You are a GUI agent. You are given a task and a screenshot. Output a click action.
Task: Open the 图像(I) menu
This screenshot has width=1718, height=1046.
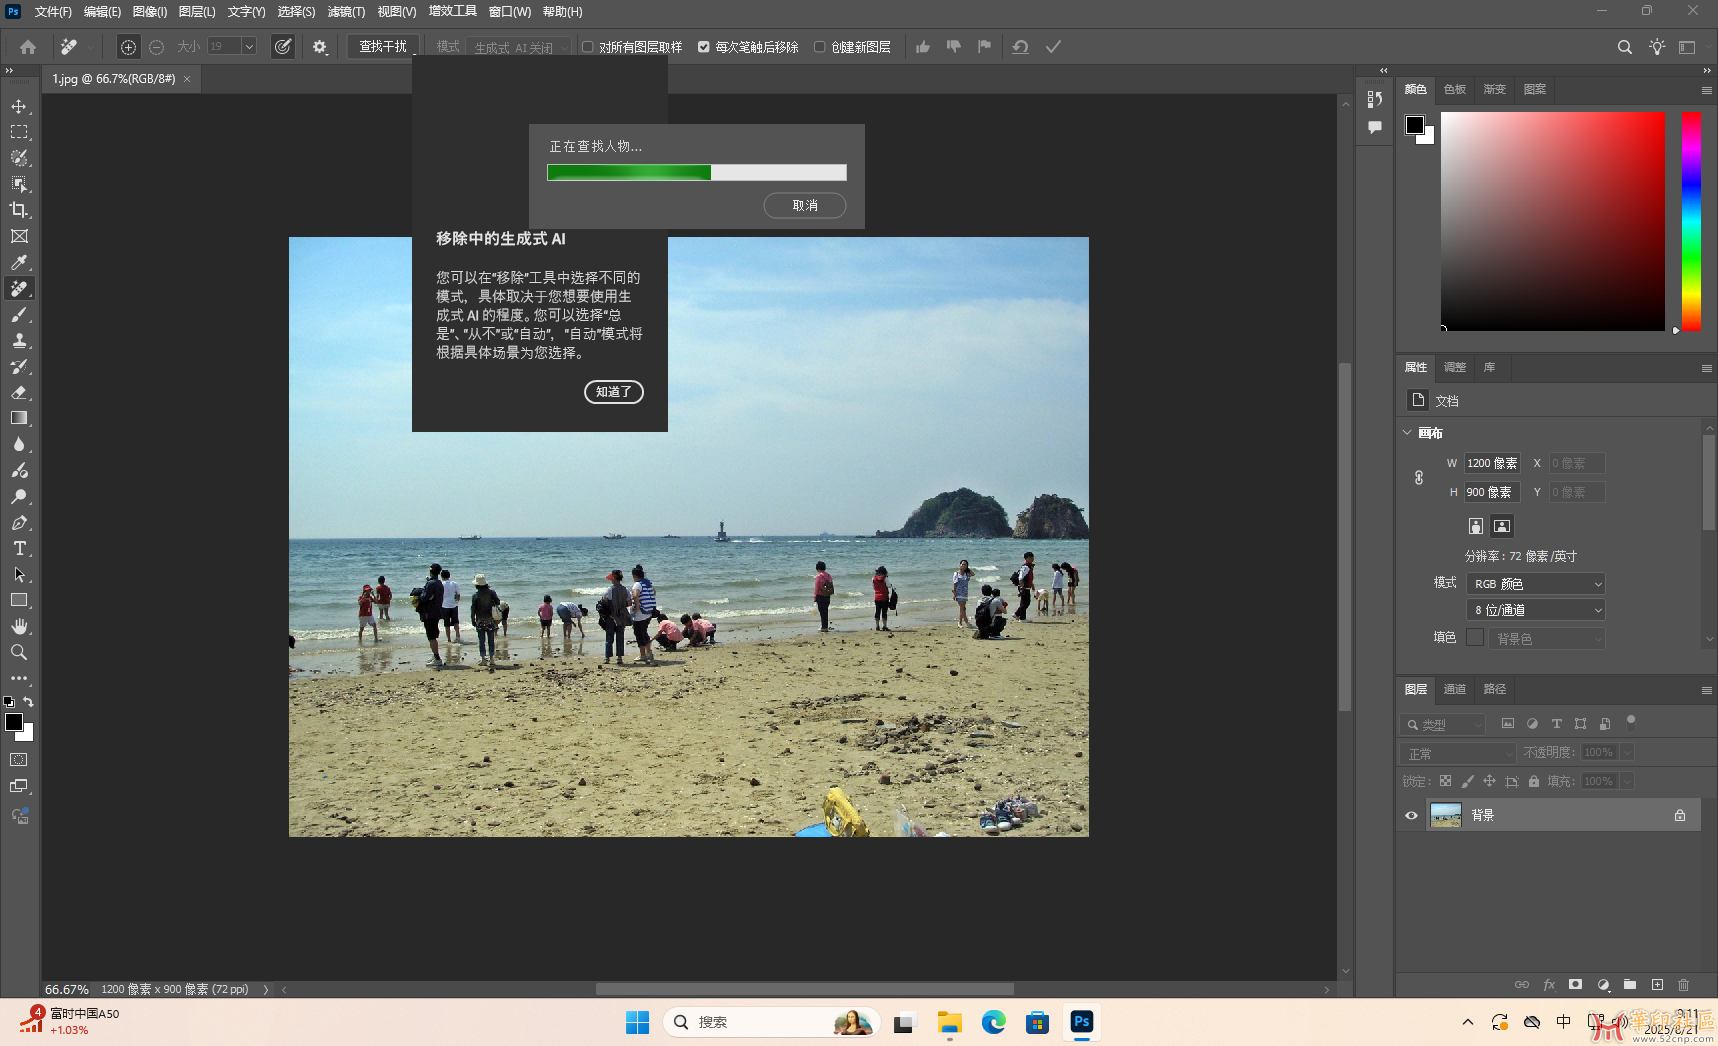(x=150, y=12)
